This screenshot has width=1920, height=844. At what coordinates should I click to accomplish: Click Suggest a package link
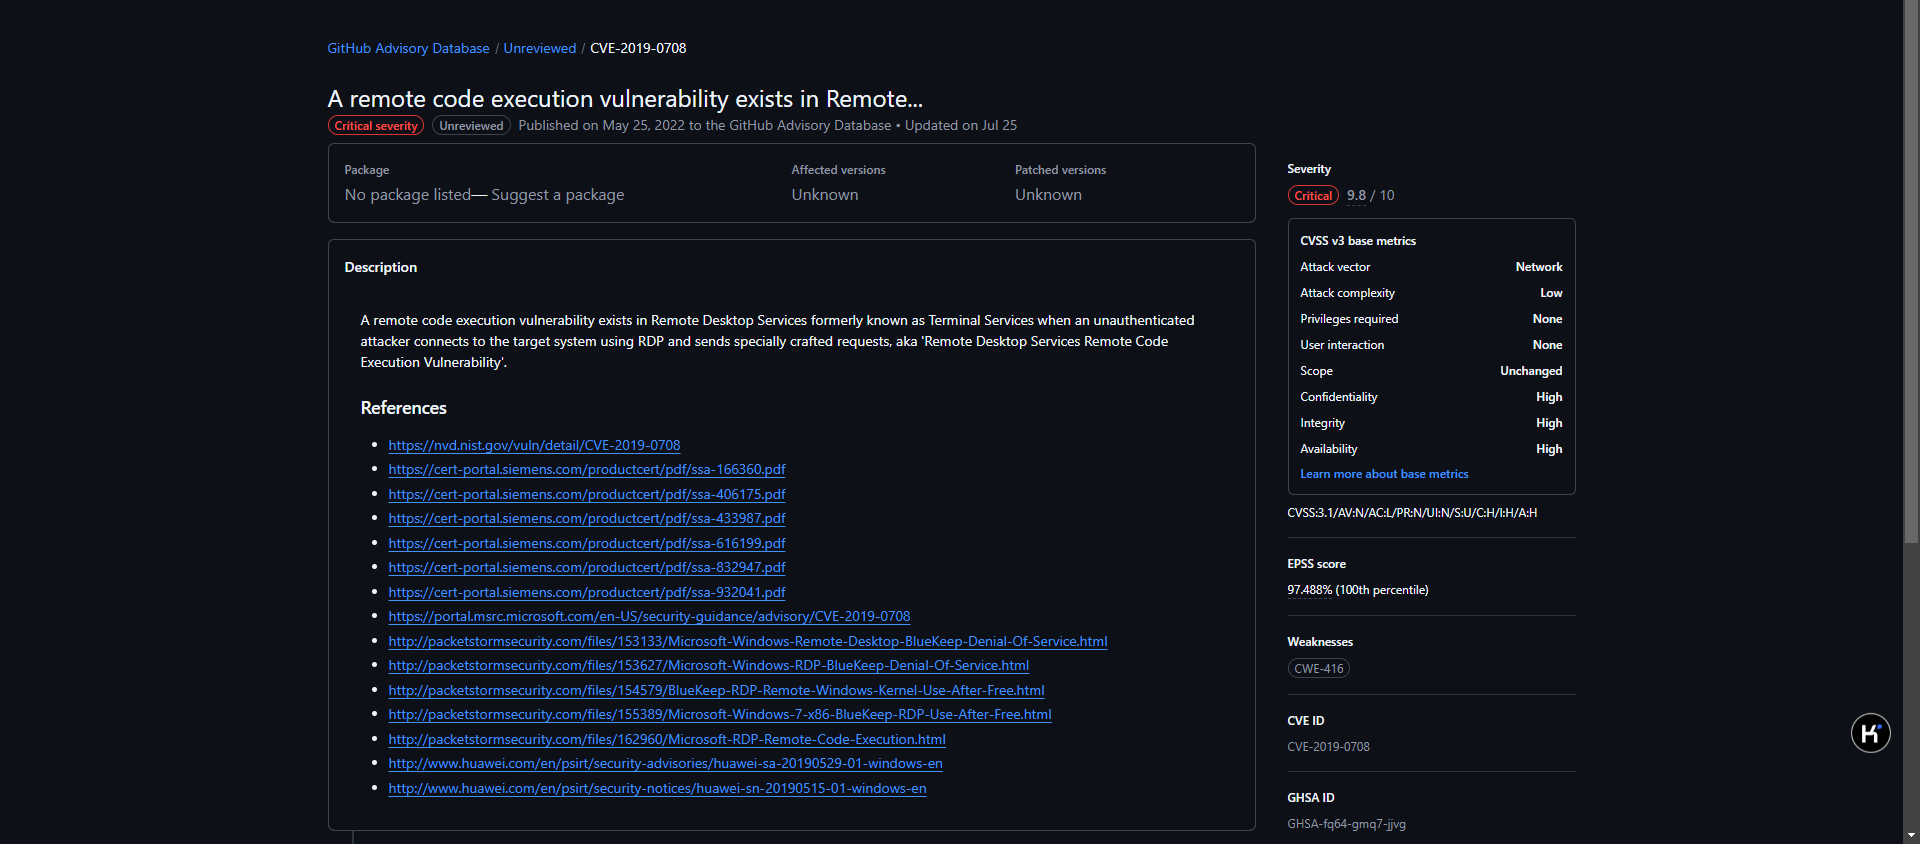pyautogui.click(x=557, y=195)
